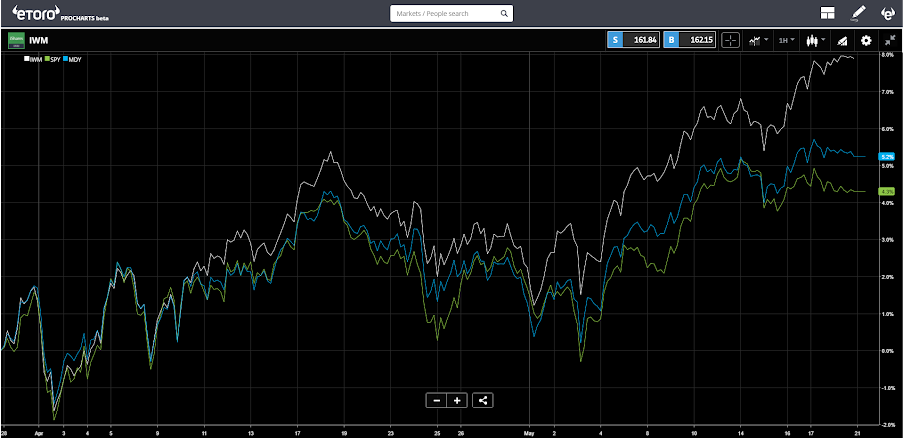This screenshot has width=903, height=438.
Task: Click the 8.0% axis label
Action: (887, 55)
